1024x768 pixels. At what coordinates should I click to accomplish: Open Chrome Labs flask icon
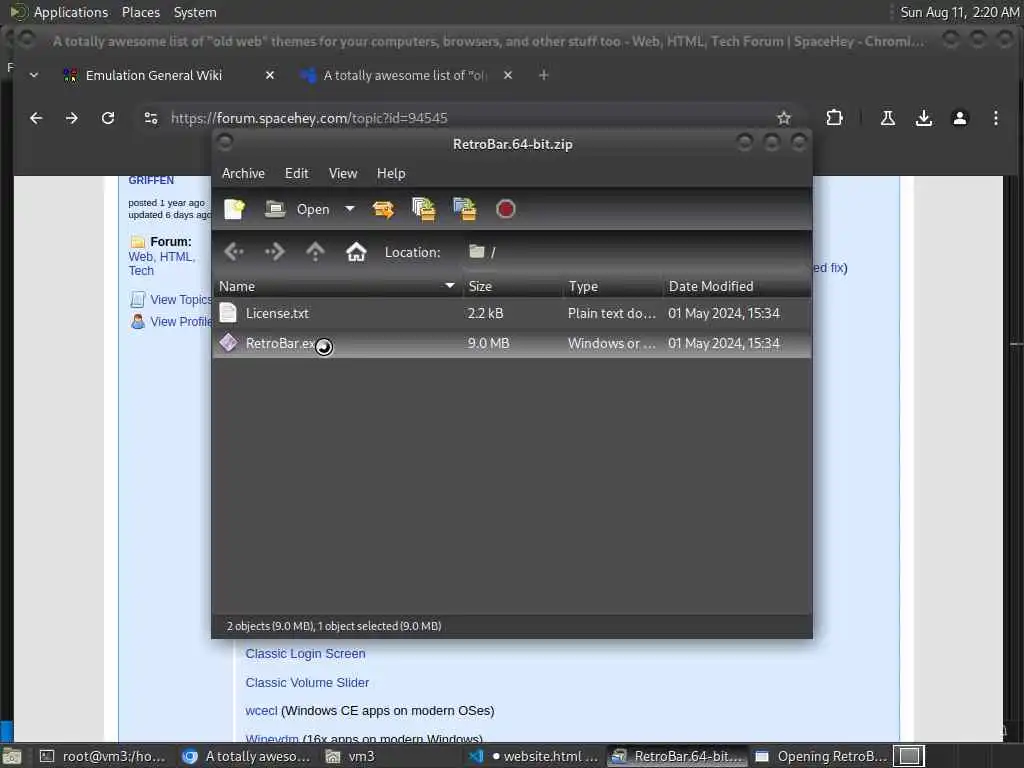point(888,118)
